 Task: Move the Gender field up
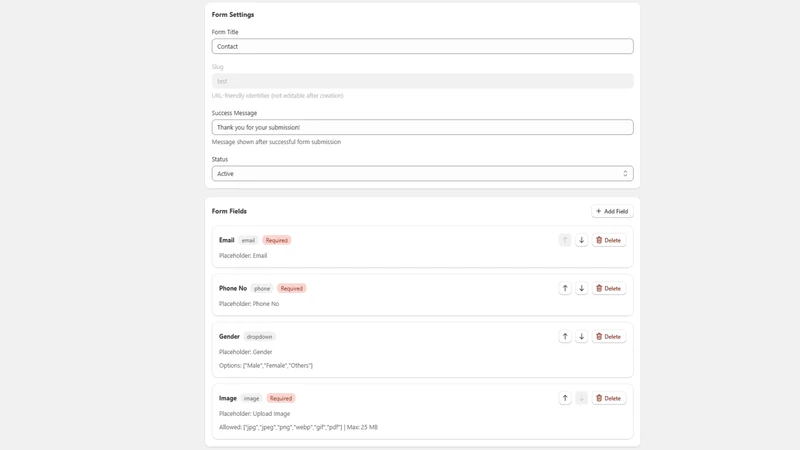pos(565,337)
